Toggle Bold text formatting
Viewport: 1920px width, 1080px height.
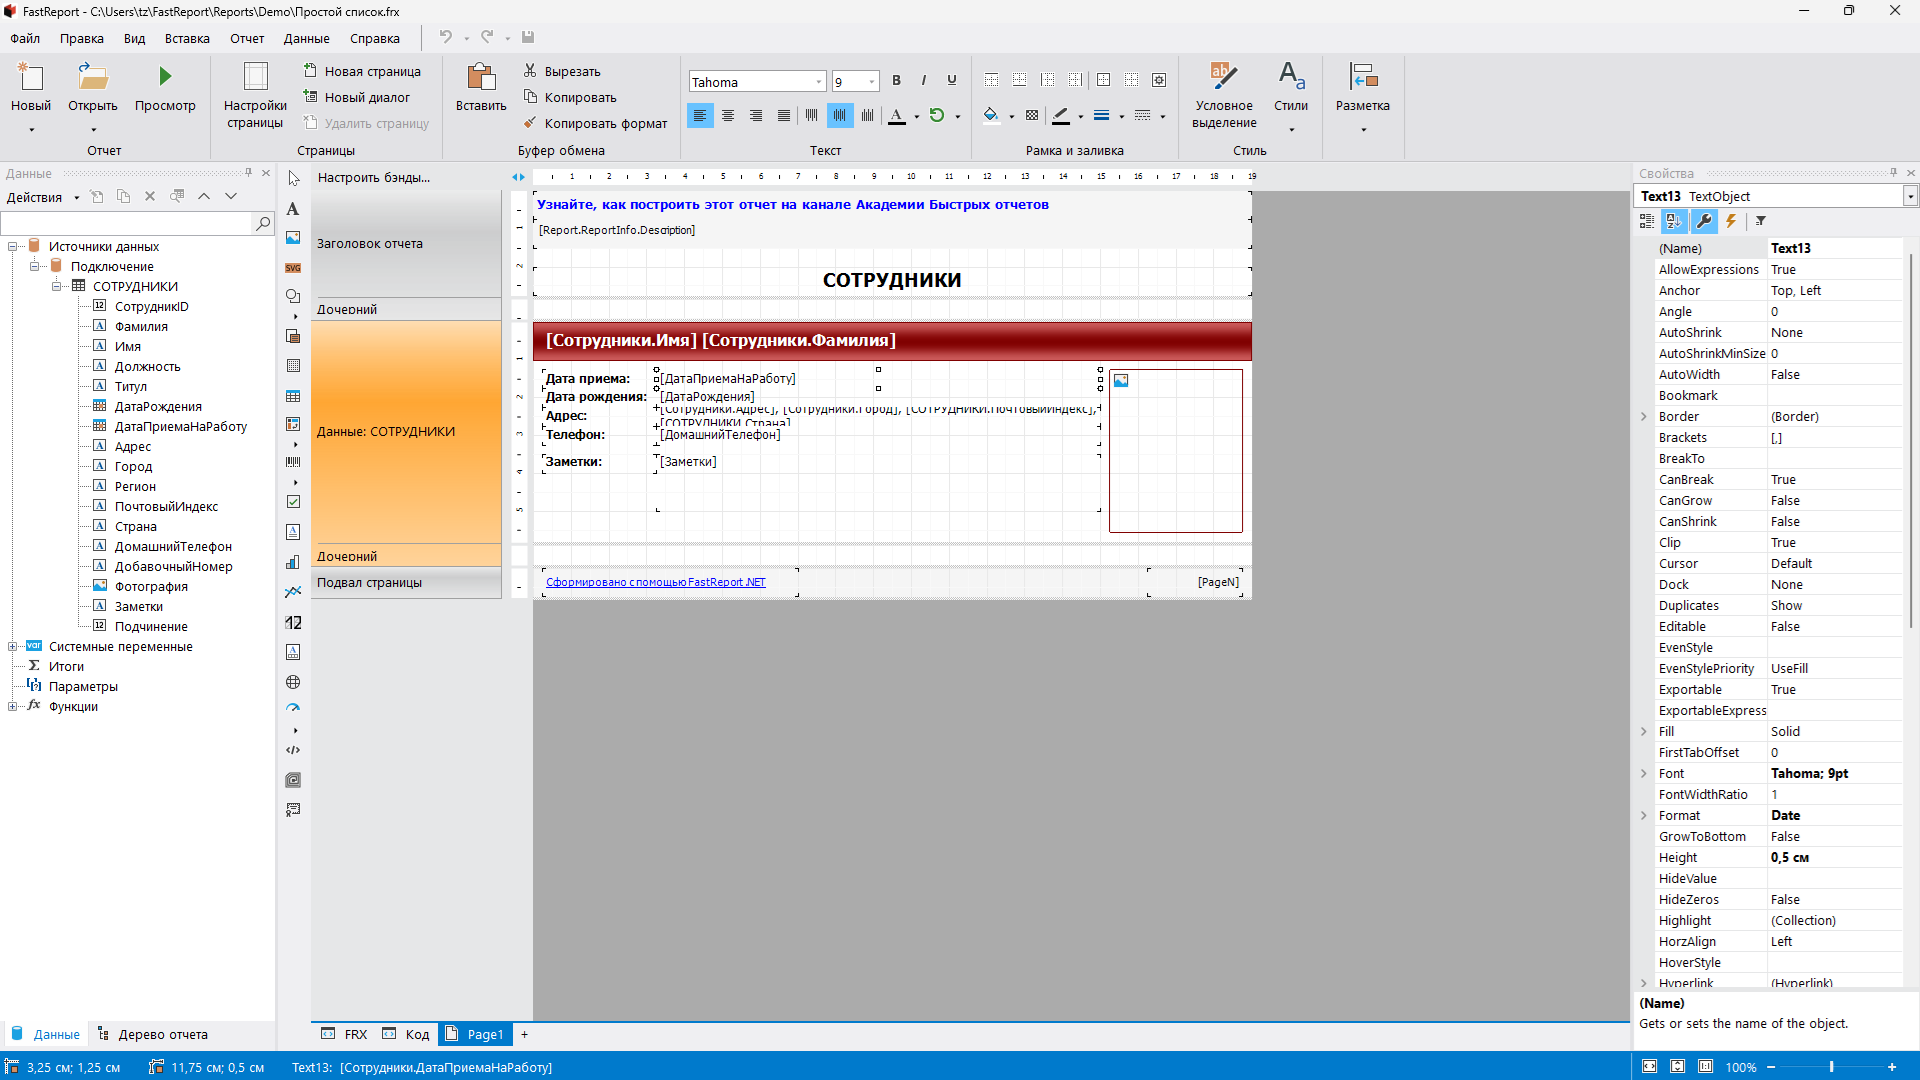(896, 81)
